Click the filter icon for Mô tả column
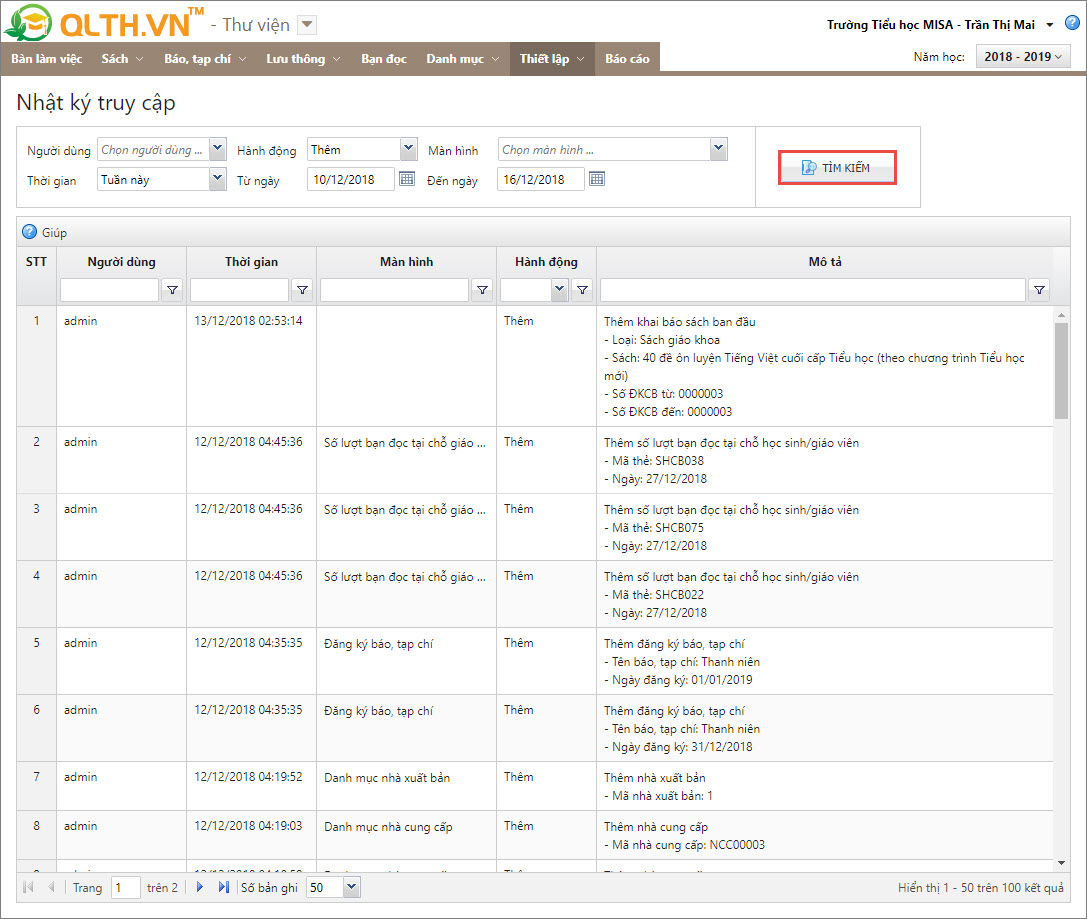 pyautogui.click(x=1039, y=290)
